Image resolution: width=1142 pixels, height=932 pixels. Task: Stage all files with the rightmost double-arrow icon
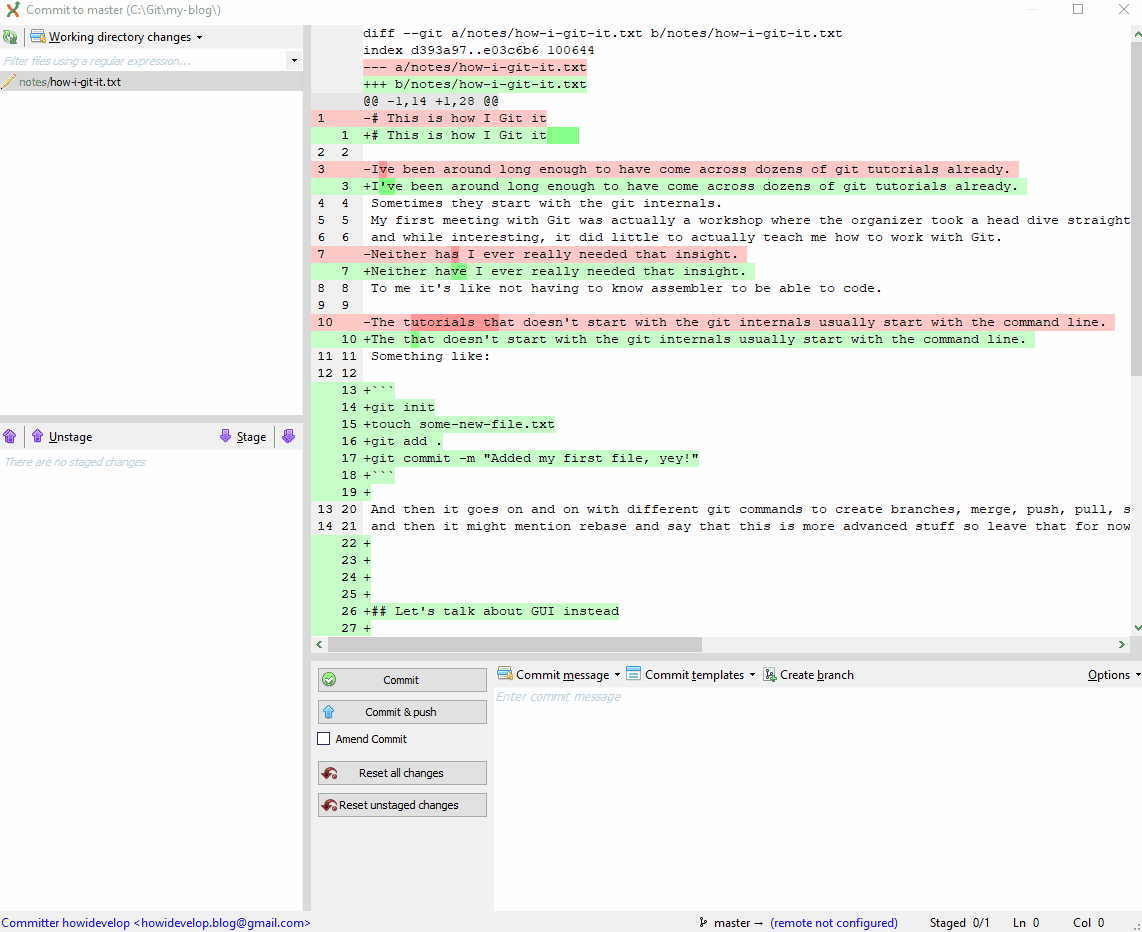pos(289,436)
